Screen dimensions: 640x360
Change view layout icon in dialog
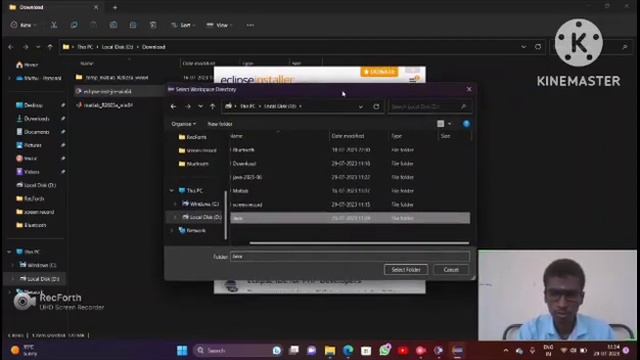(440, 124)
